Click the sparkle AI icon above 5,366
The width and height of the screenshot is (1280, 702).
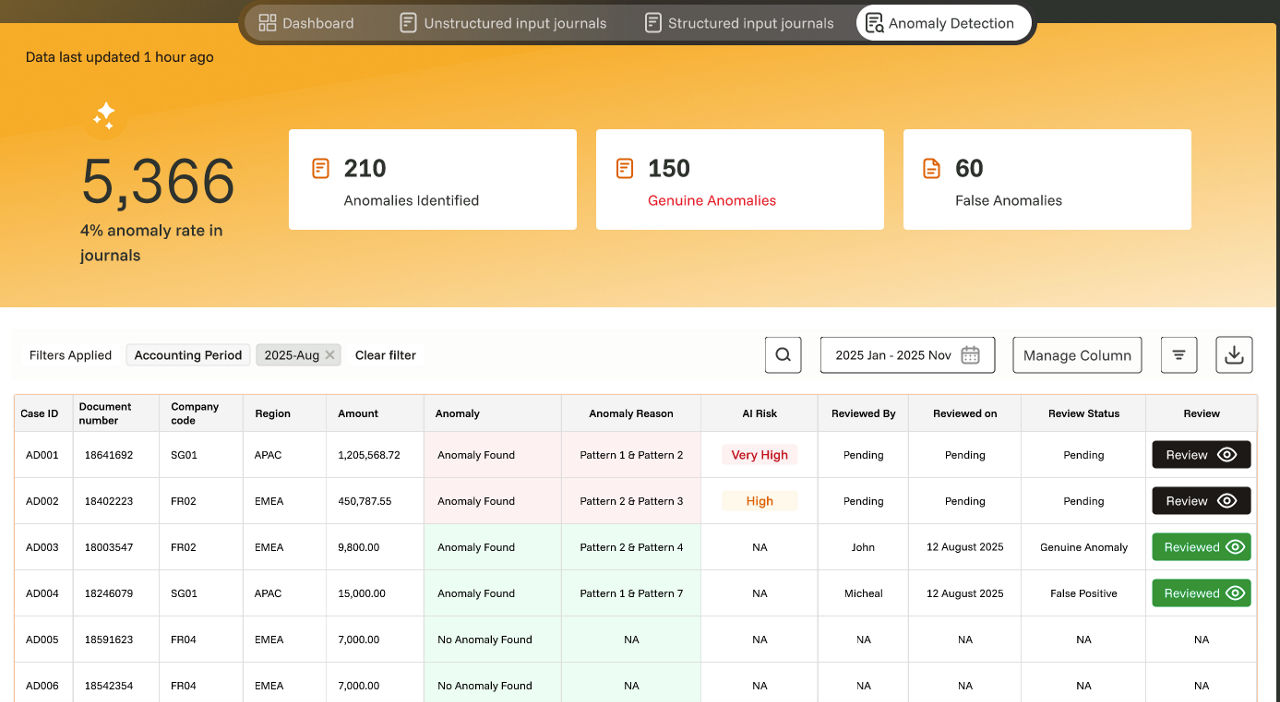click(x=105, y=117)
